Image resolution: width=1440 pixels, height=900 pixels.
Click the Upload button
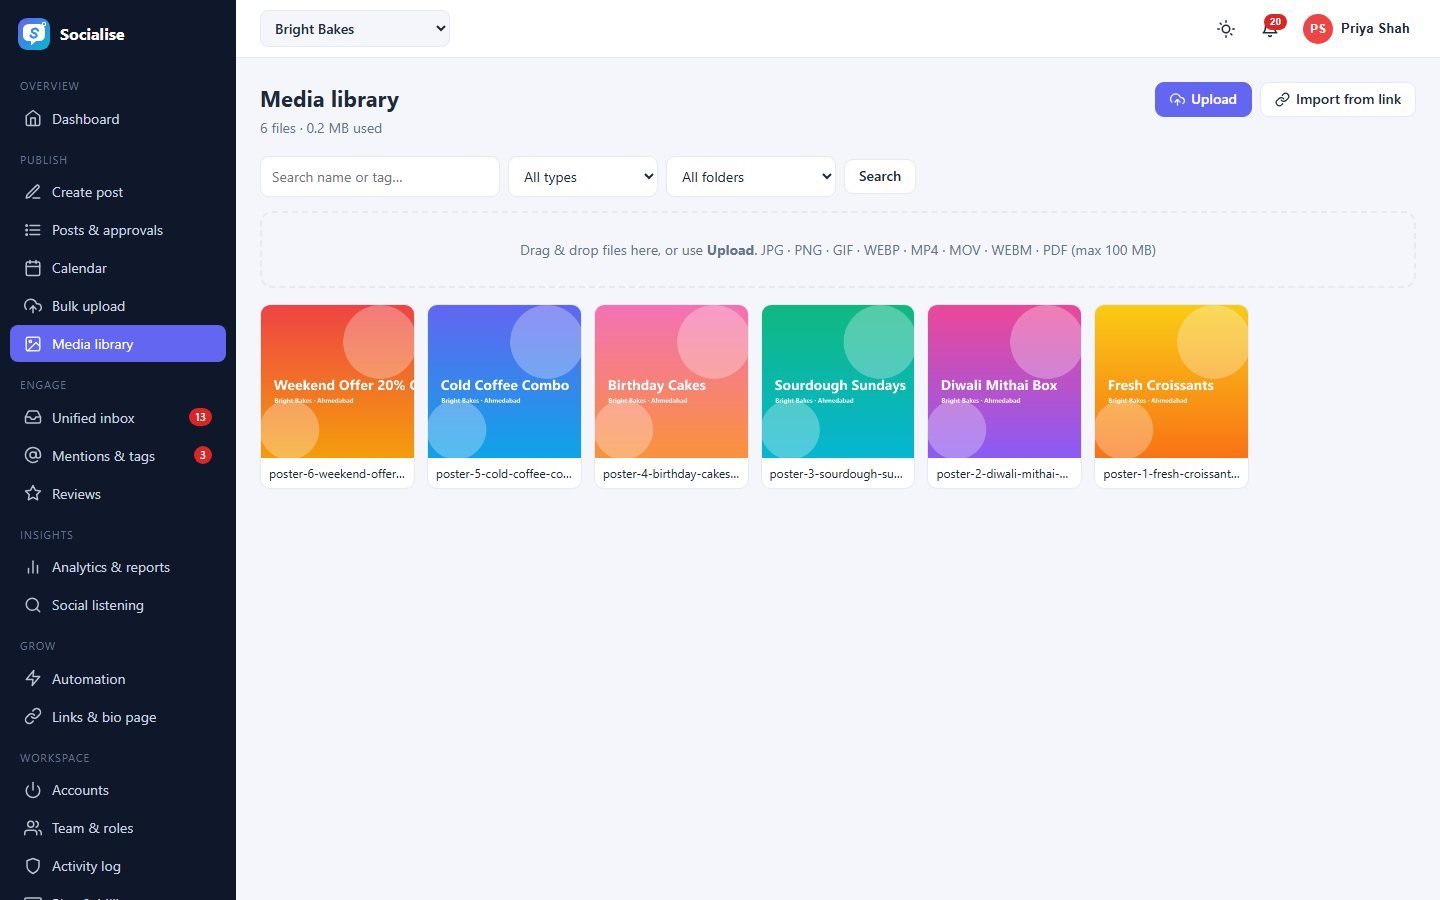1203,99
